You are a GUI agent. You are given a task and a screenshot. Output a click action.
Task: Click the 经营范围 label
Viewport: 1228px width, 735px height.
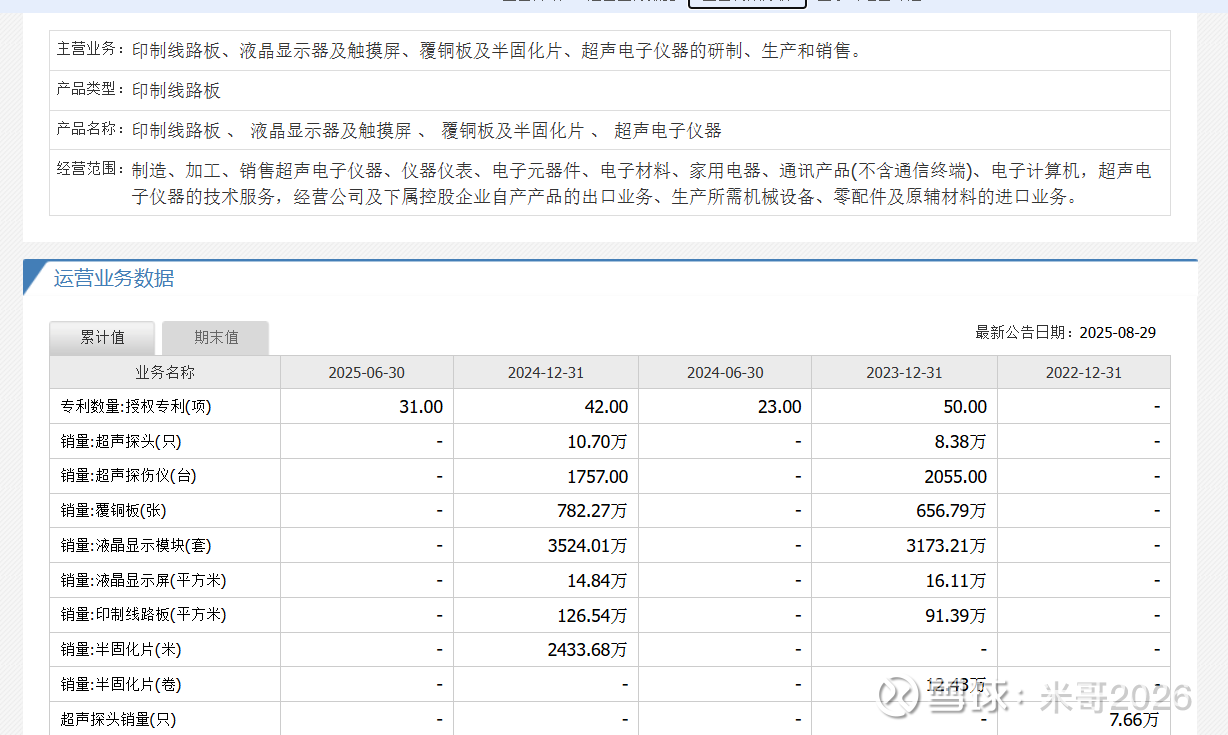pyautogui.click(x=91, y=170)
